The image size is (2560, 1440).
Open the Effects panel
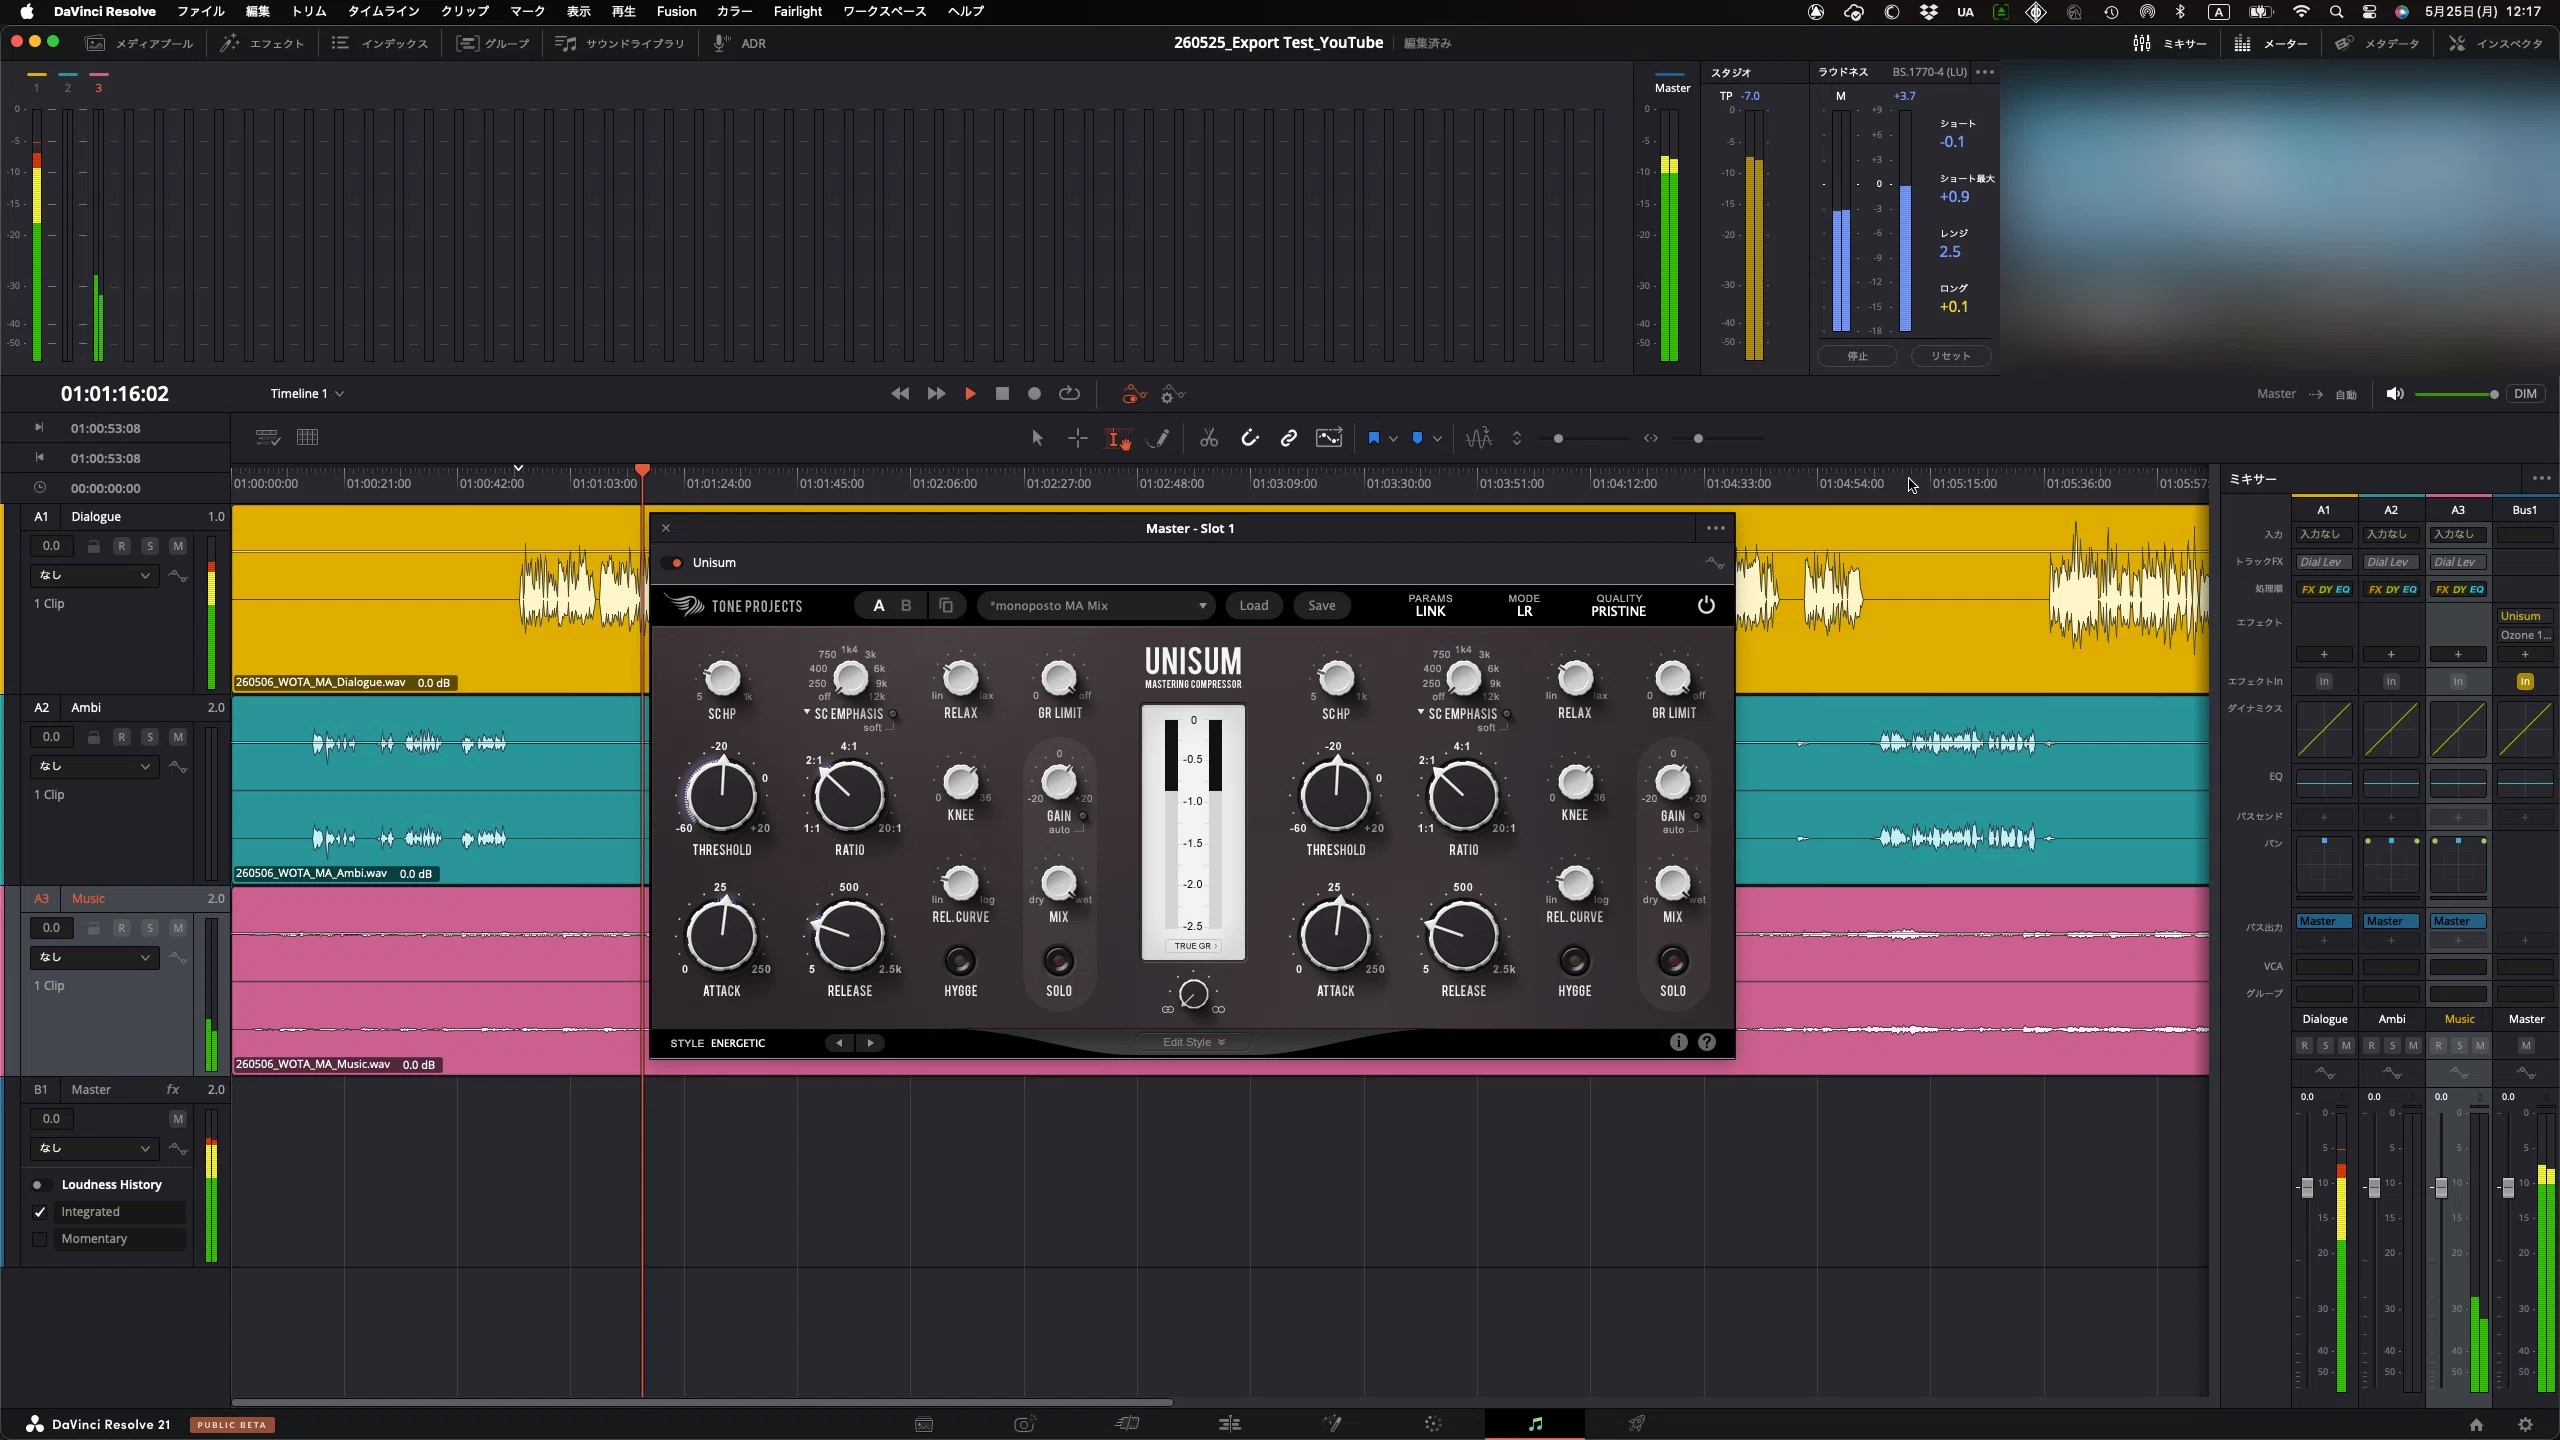[x=263, y=43]
